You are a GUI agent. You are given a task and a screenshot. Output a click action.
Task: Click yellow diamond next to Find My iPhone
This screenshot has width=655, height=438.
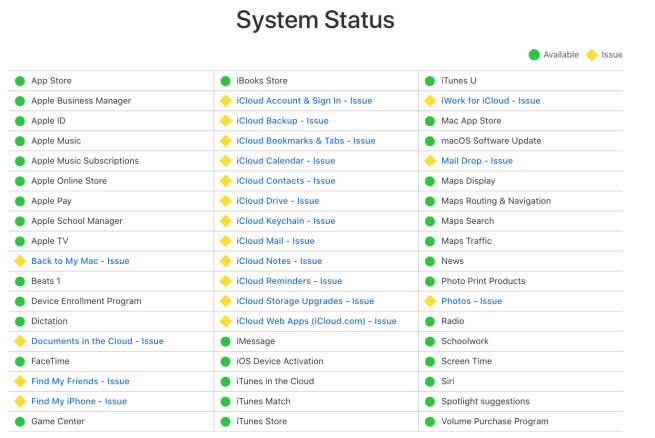point(20,401)
